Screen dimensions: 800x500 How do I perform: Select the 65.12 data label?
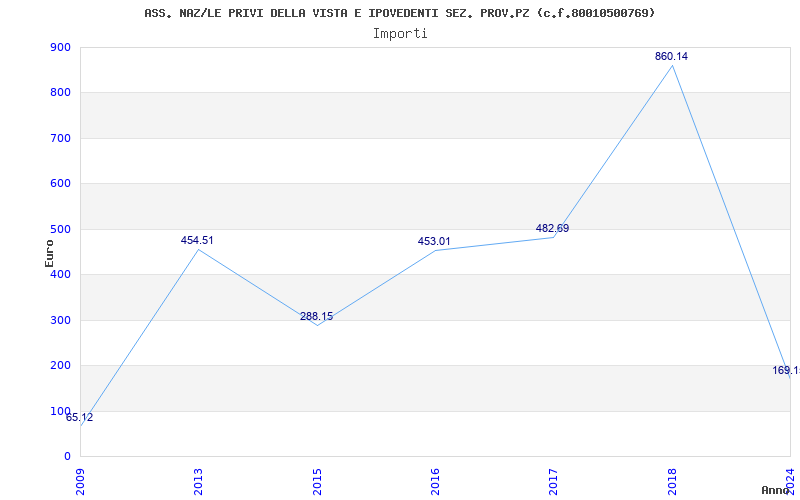click(80, 417)
